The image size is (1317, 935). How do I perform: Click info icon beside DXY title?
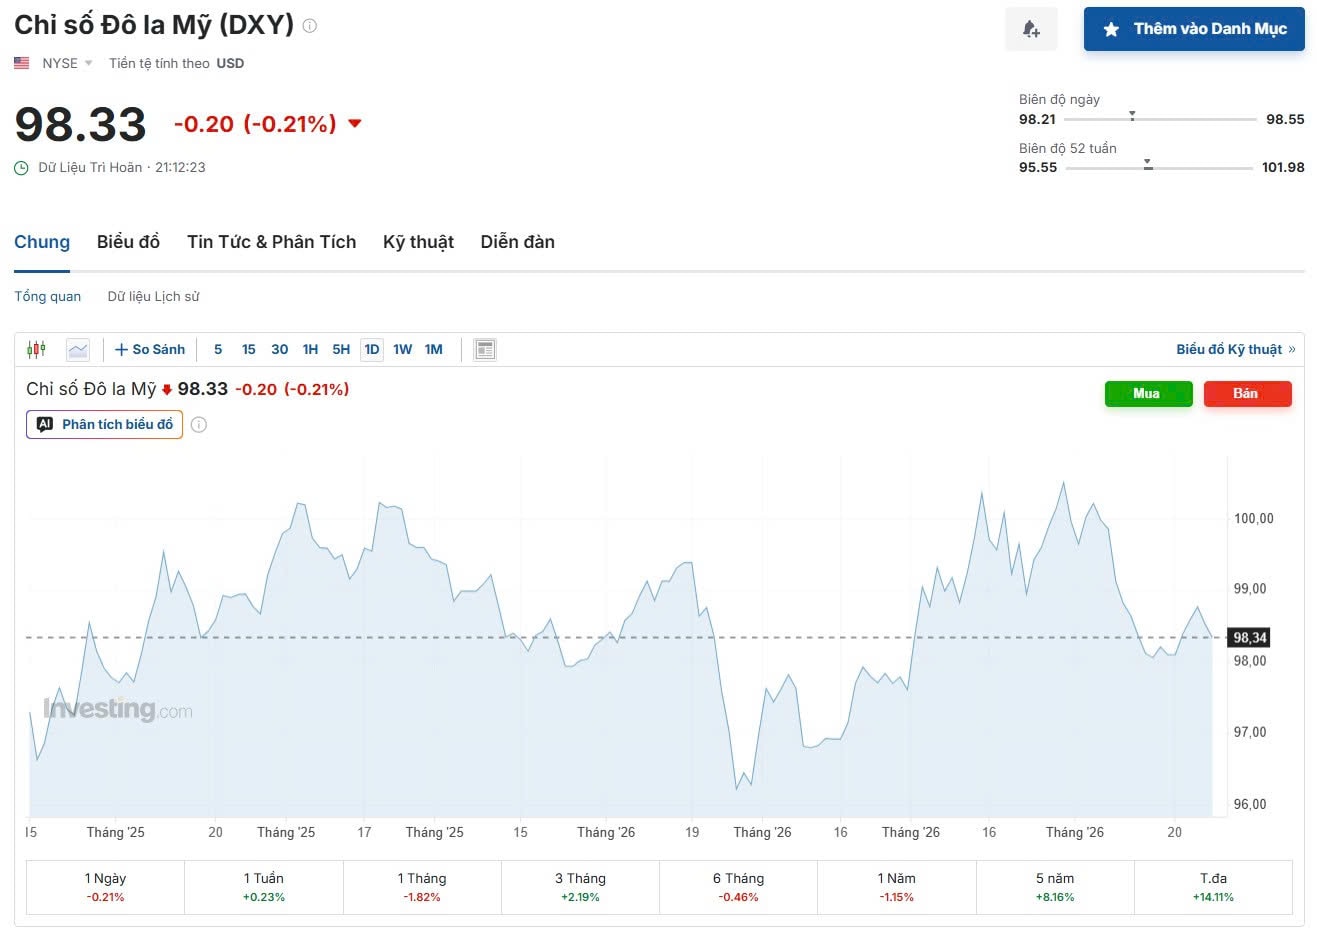(x=310, y=26)
